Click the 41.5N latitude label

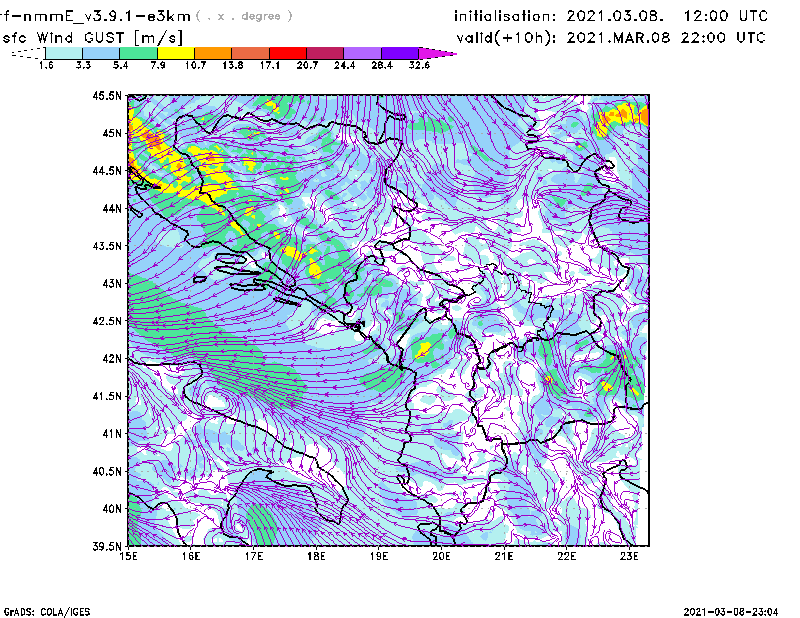point(107,396)
